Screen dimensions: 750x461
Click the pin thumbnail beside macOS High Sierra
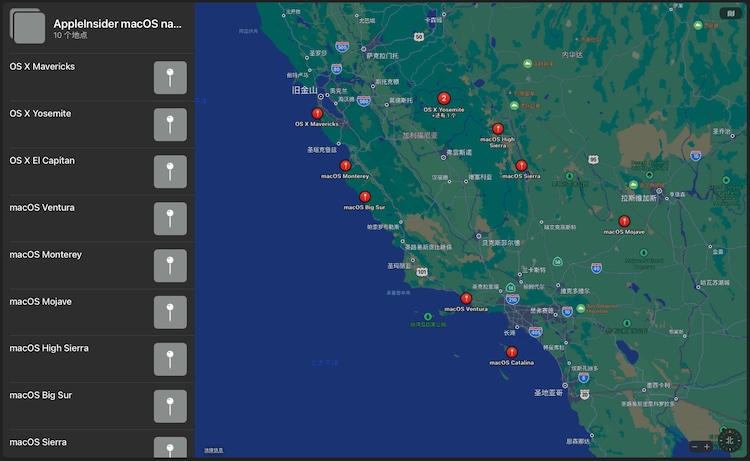pyautogui.click(x=170, y=359)
